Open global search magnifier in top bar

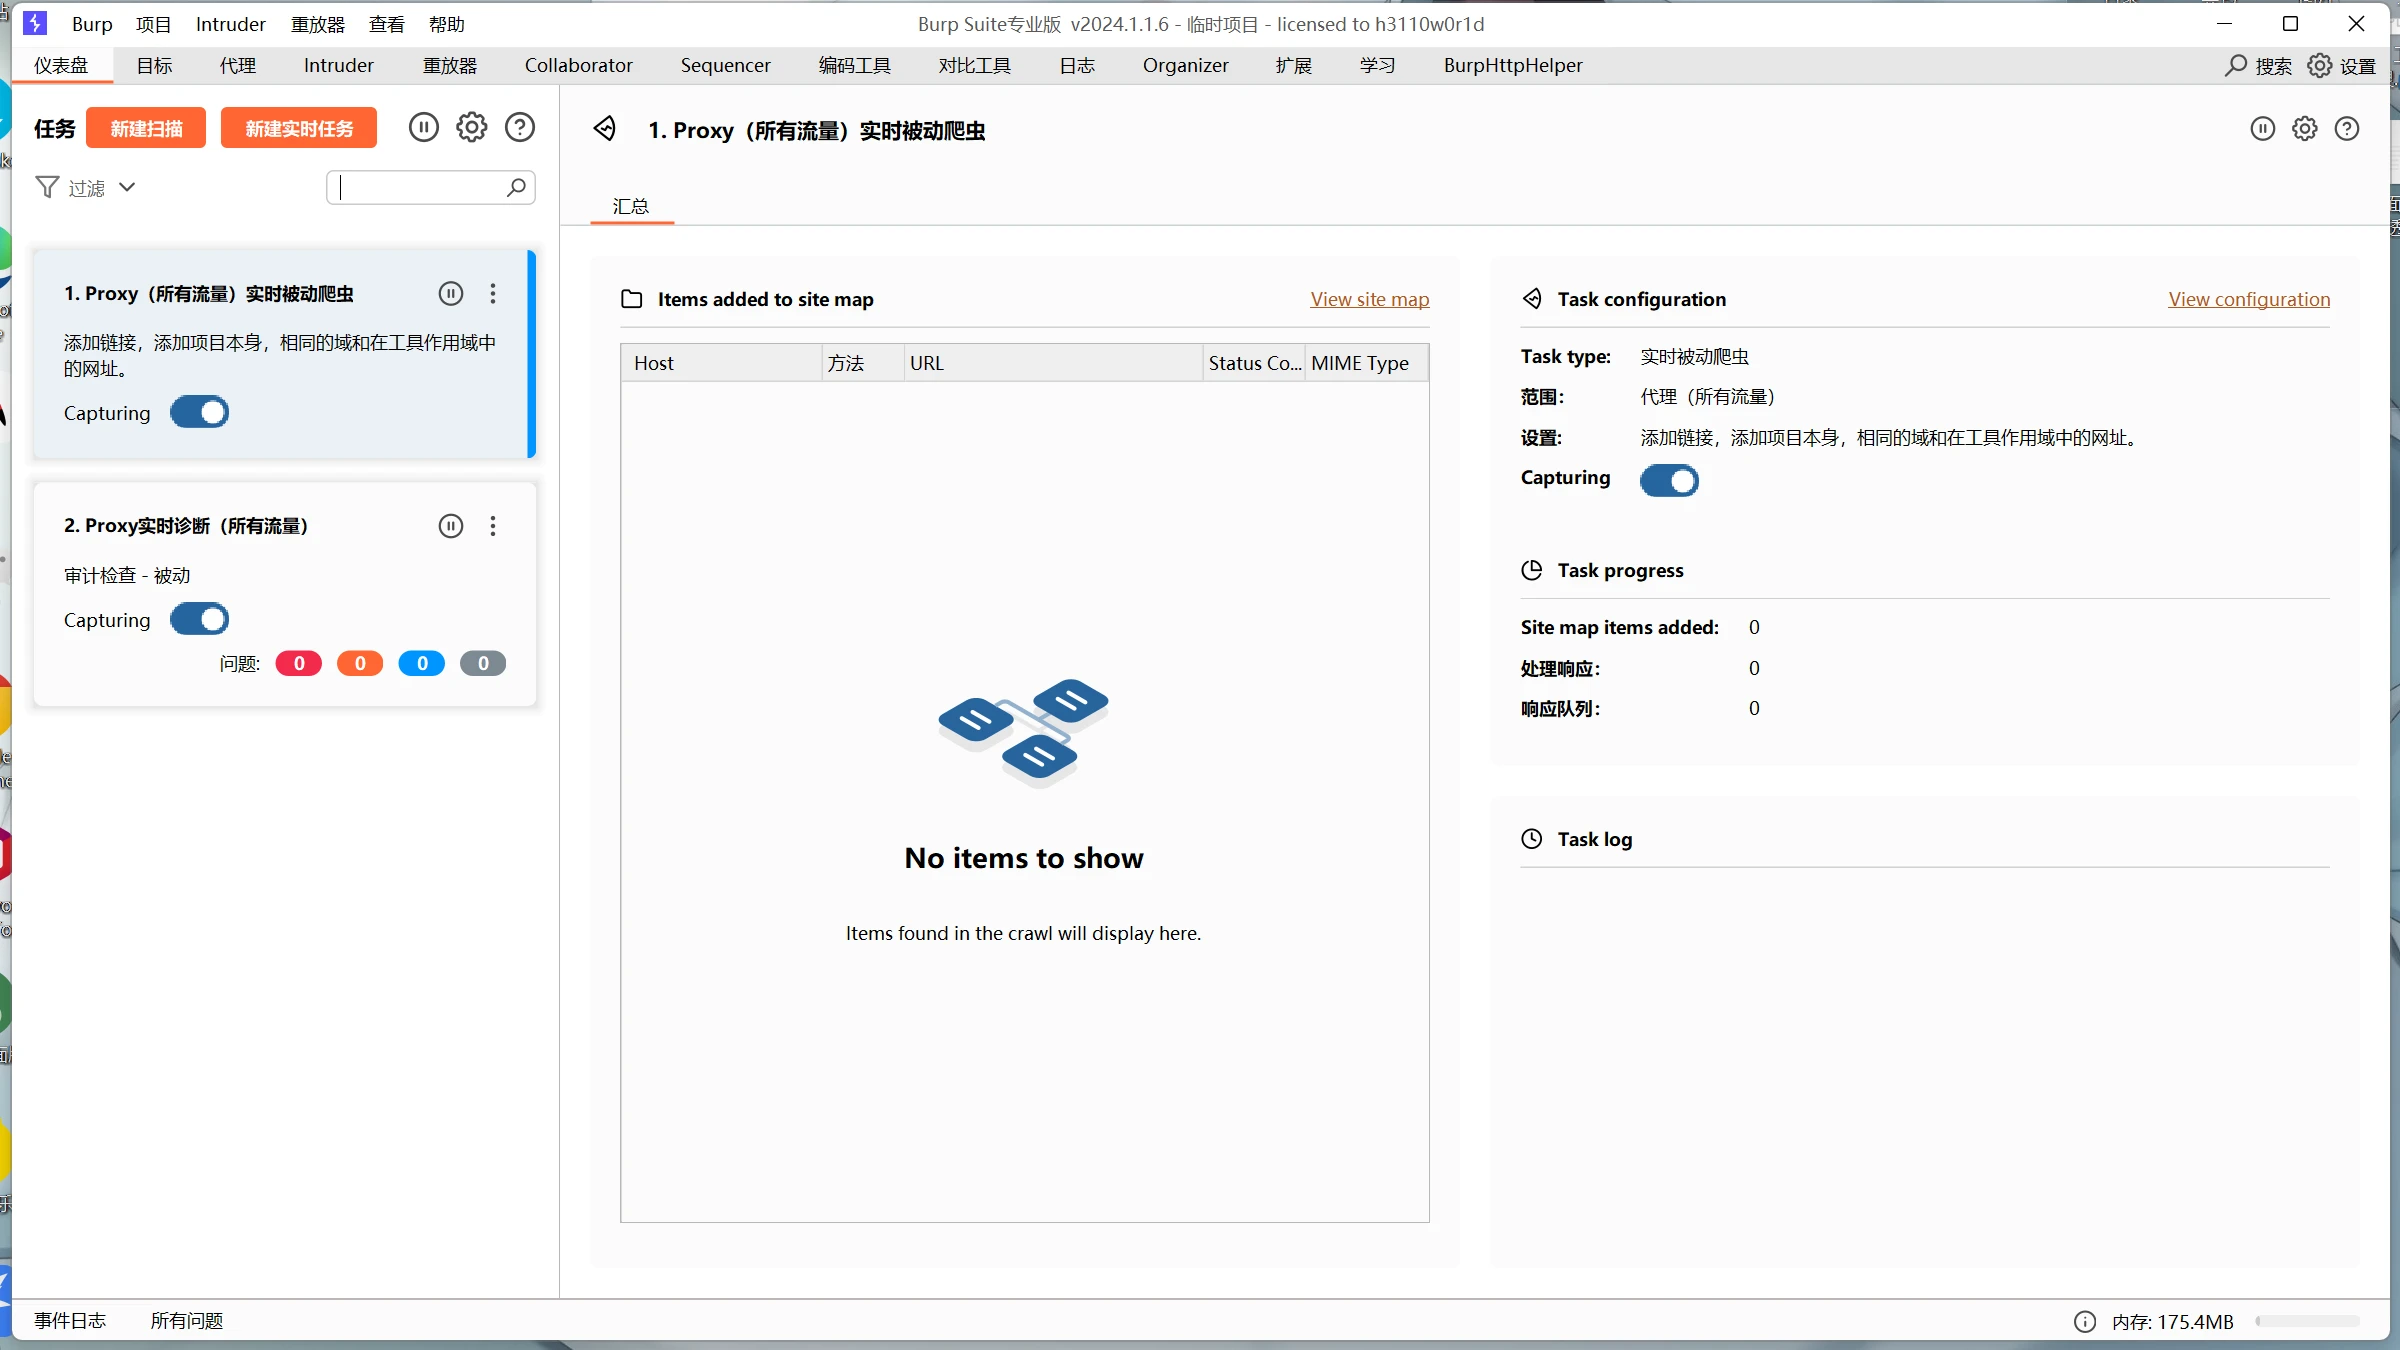coord(2236,66)
